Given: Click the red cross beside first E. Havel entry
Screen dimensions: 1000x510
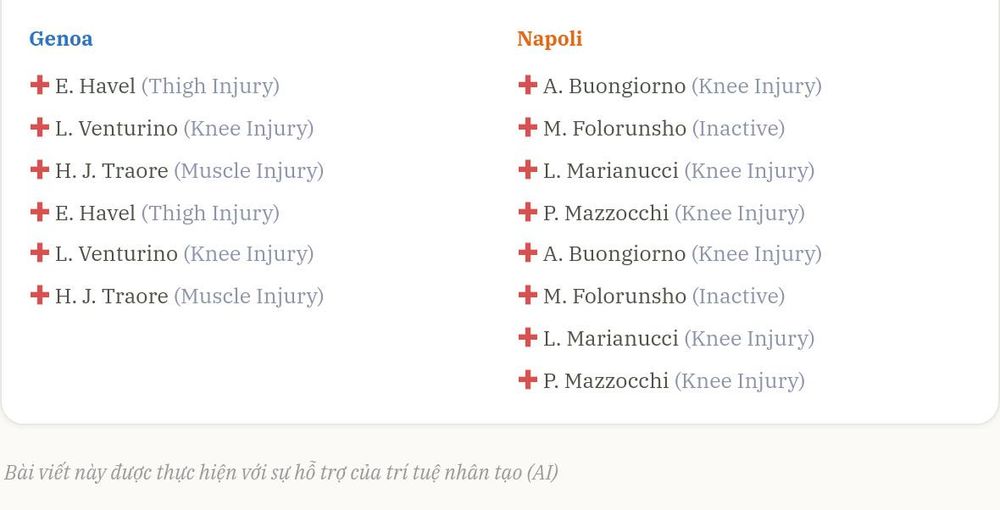Looking at the screenshot, I should pos(40,85).
